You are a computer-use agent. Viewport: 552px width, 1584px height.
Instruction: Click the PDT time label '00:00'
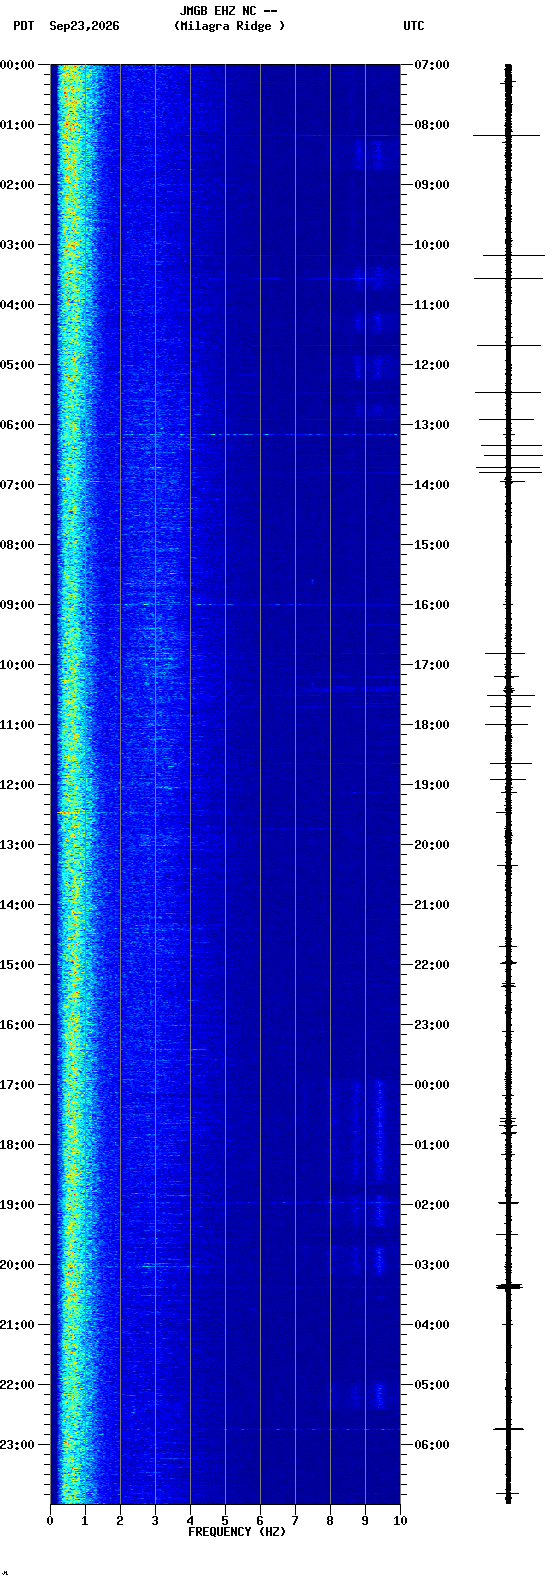click(17, 65)
